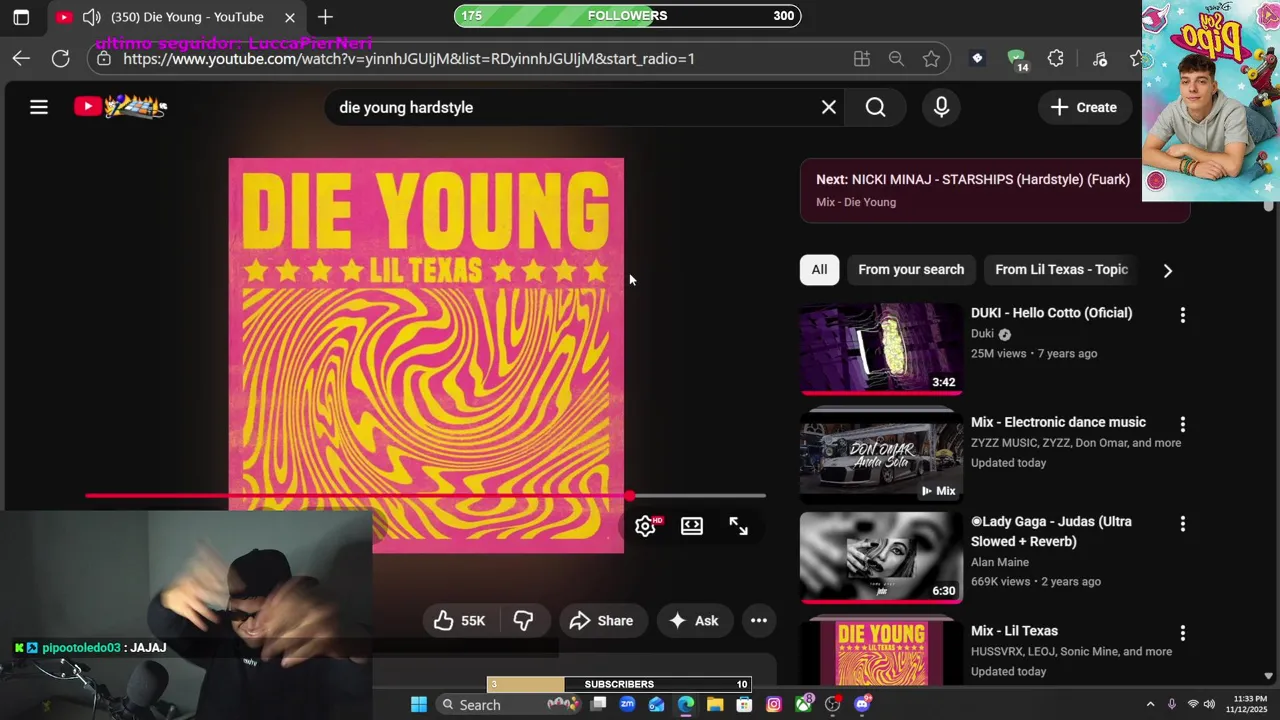Click the Ask button

(x=694, y=621)
